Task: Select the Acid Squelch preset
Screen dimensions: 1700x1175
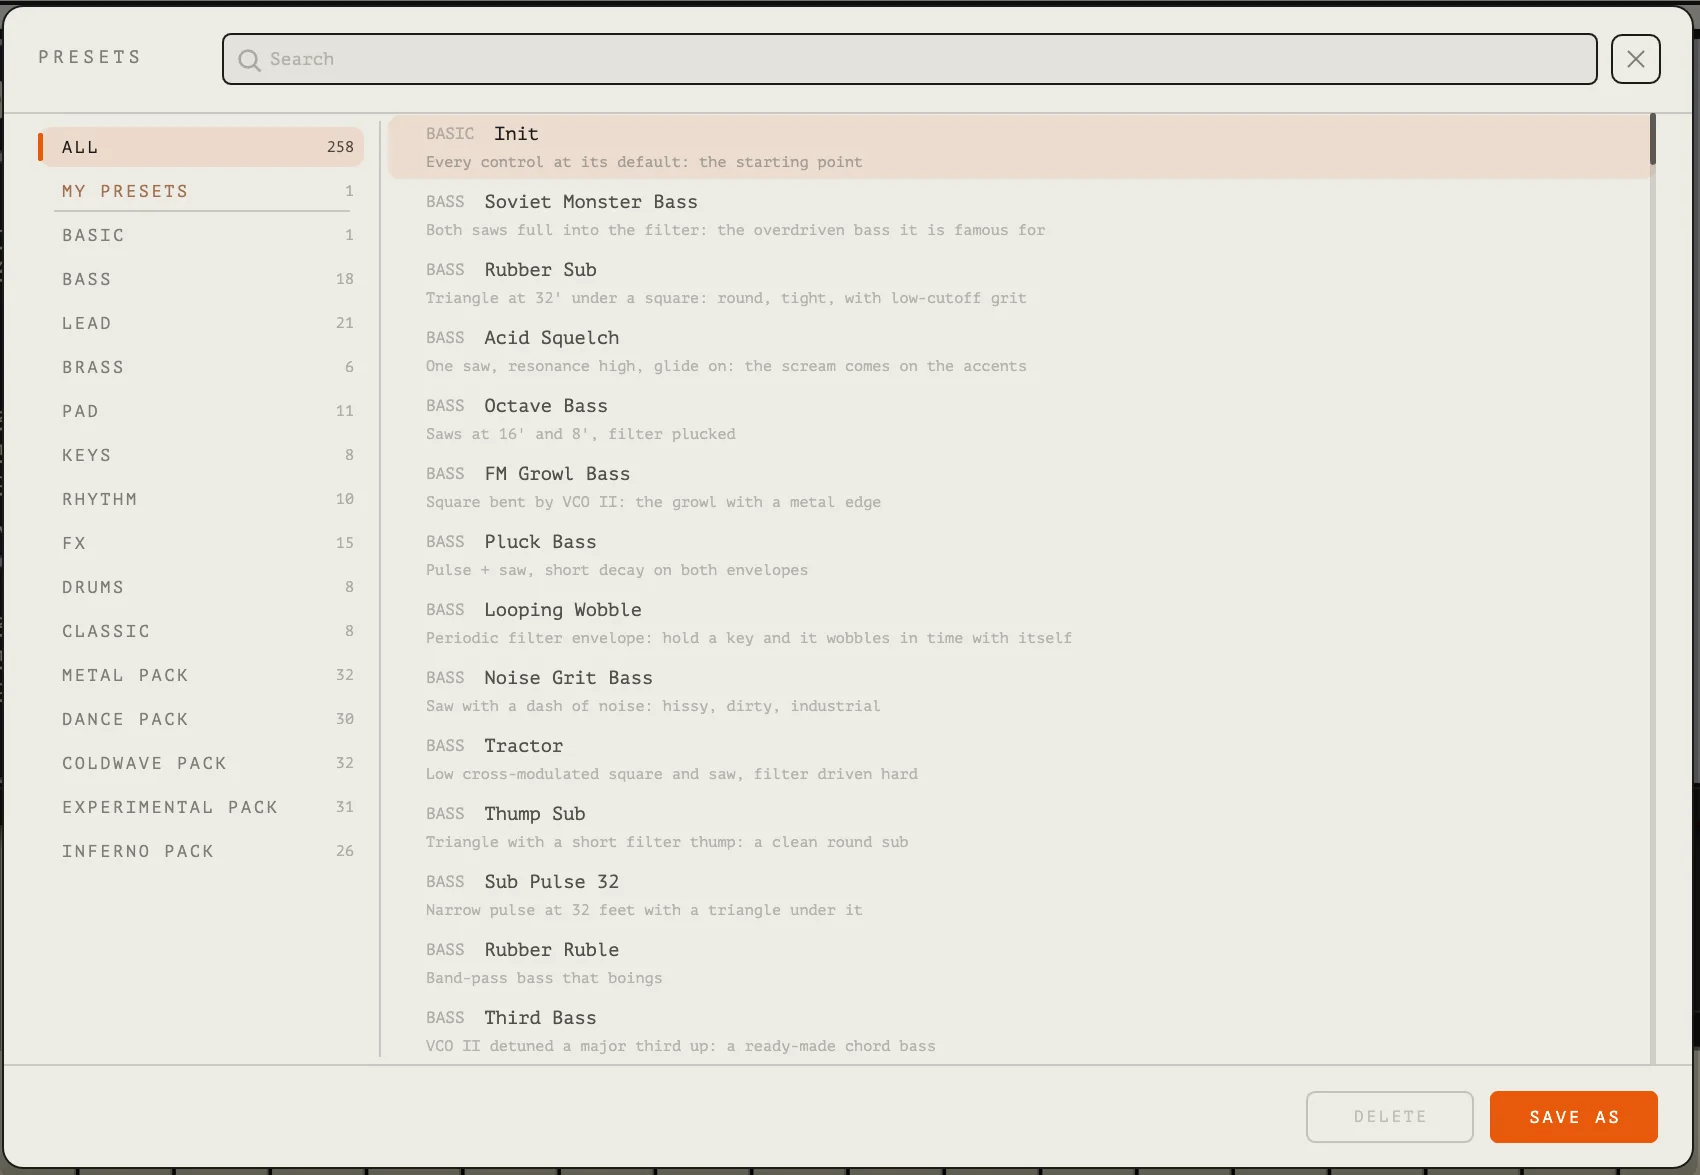Action: (x=1018, y=351)
